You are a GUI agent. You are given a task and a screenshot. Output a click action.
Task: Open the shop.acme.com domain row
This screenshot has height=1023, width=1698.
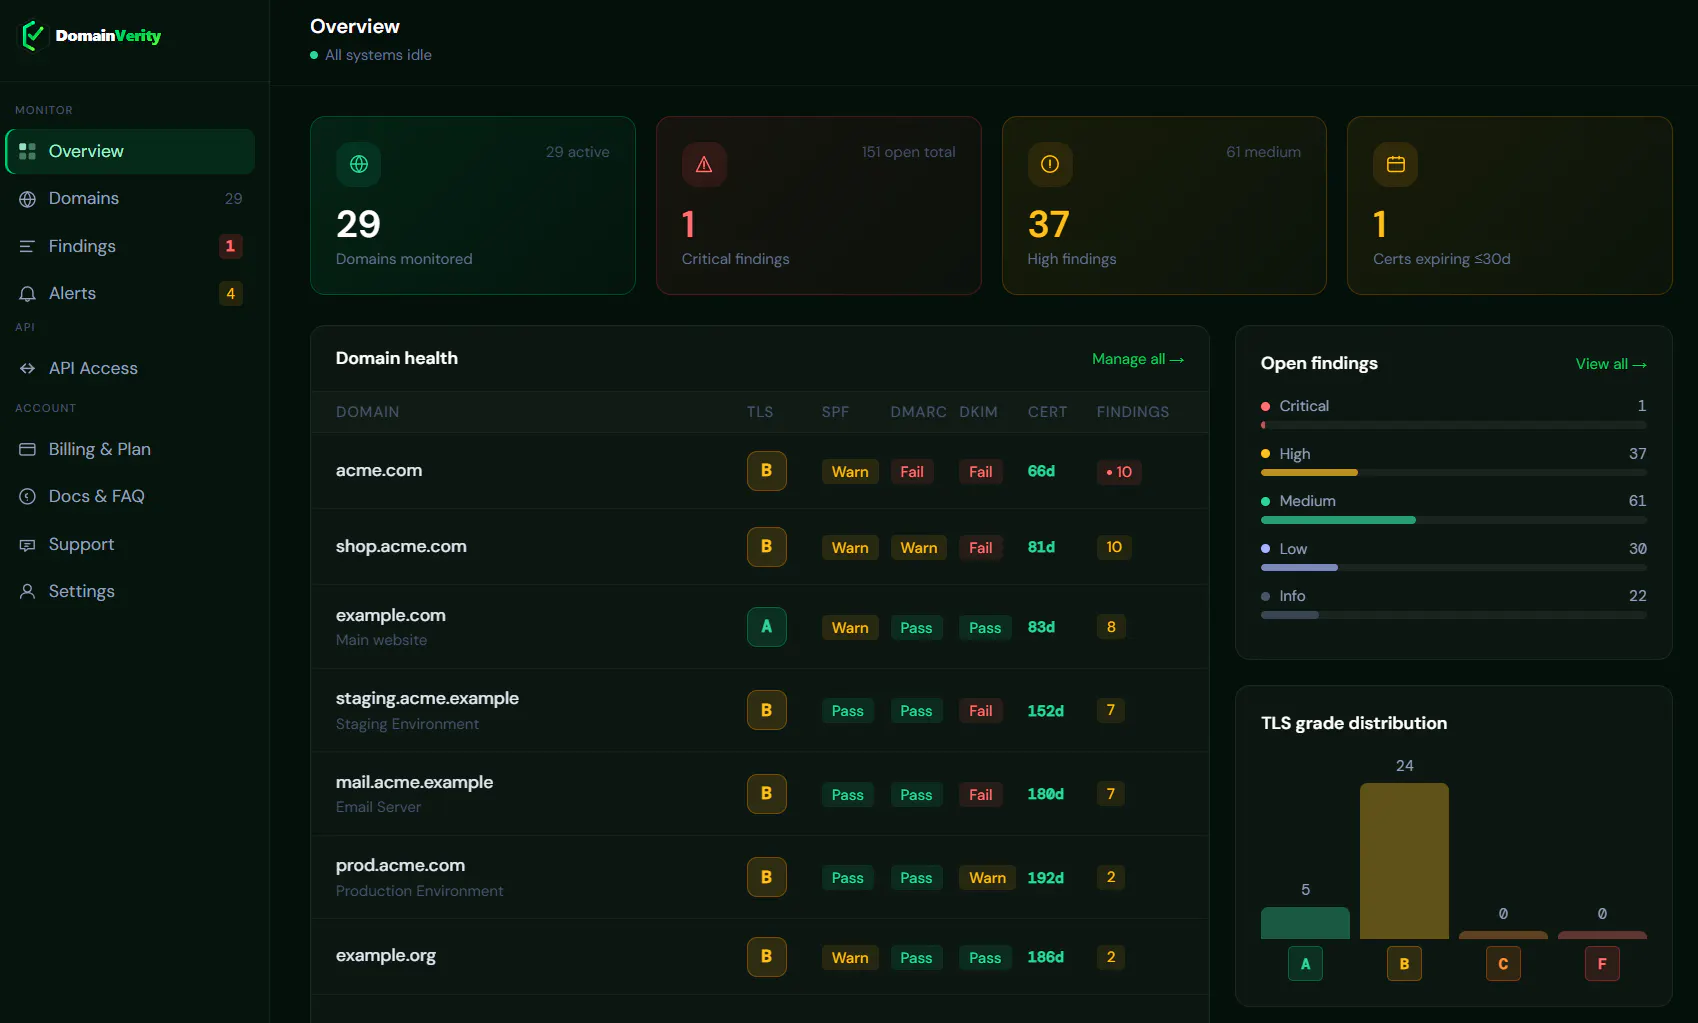point(760,547)
